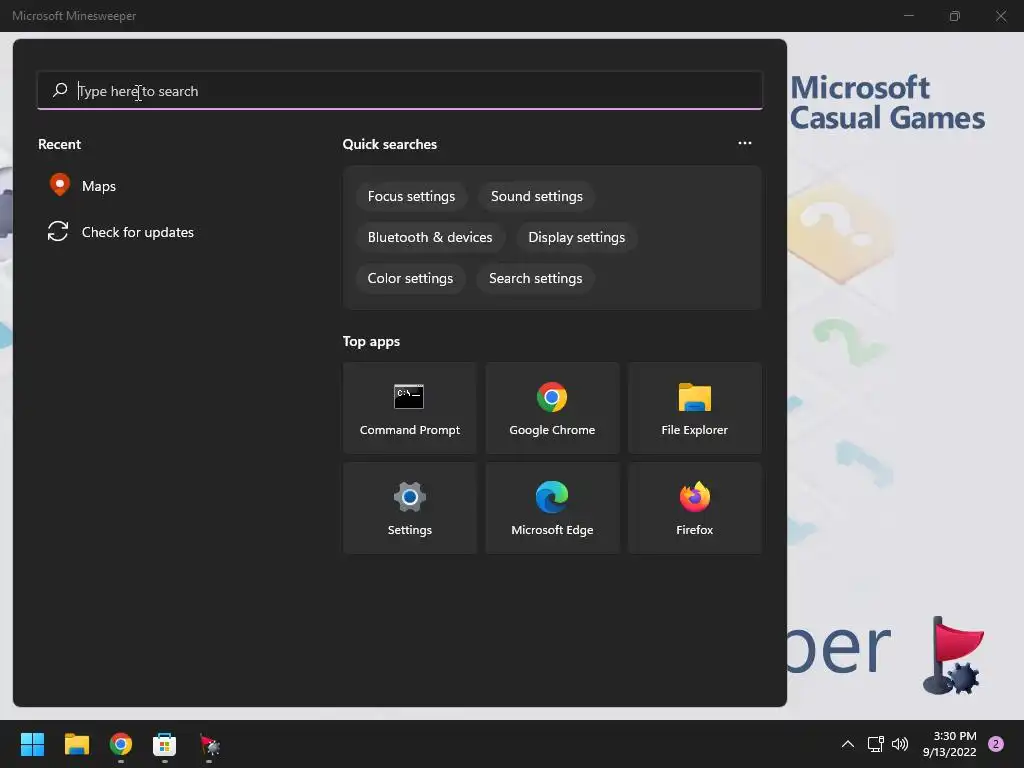Screen dimensions: 1024x768
Task: Open Microsoft Store from the taskbar
Action: coord(165,744)
